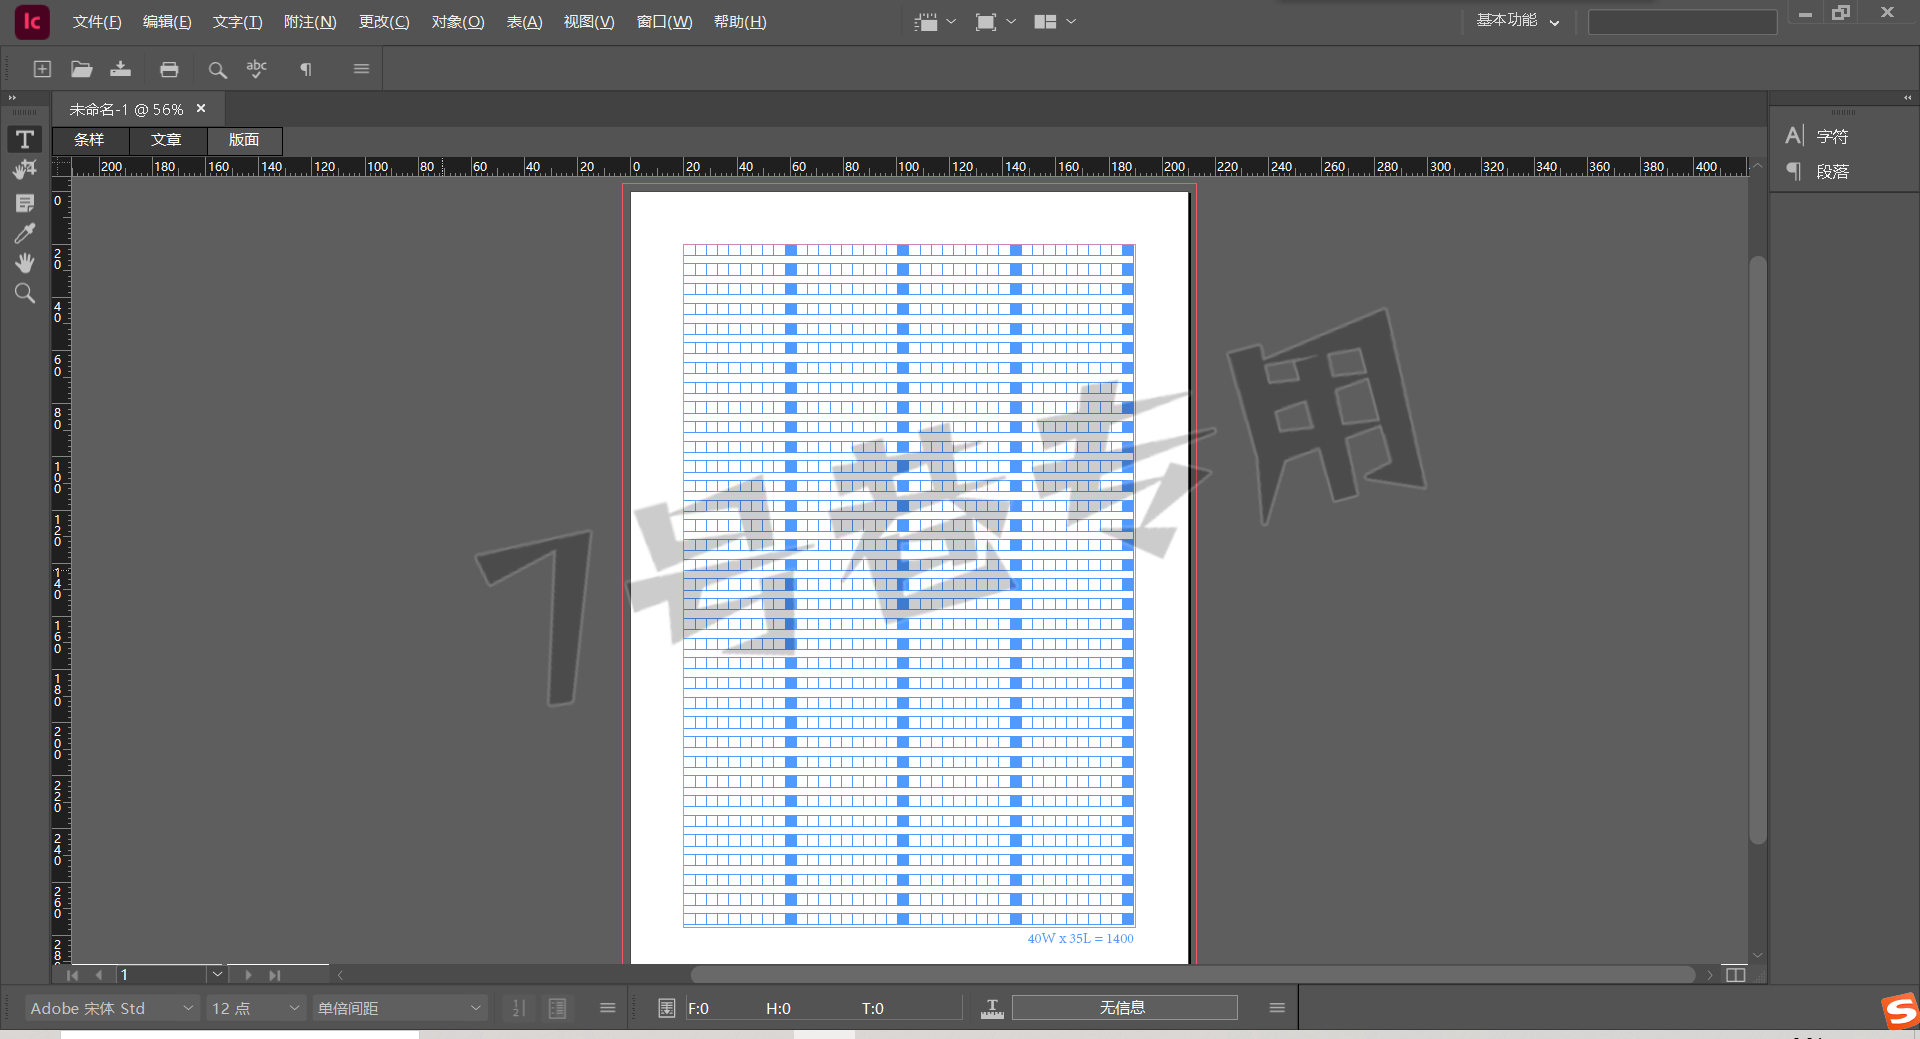1920x1039 pixels.
Task: Open the arrange documents dropdown
Action: 1055,21
